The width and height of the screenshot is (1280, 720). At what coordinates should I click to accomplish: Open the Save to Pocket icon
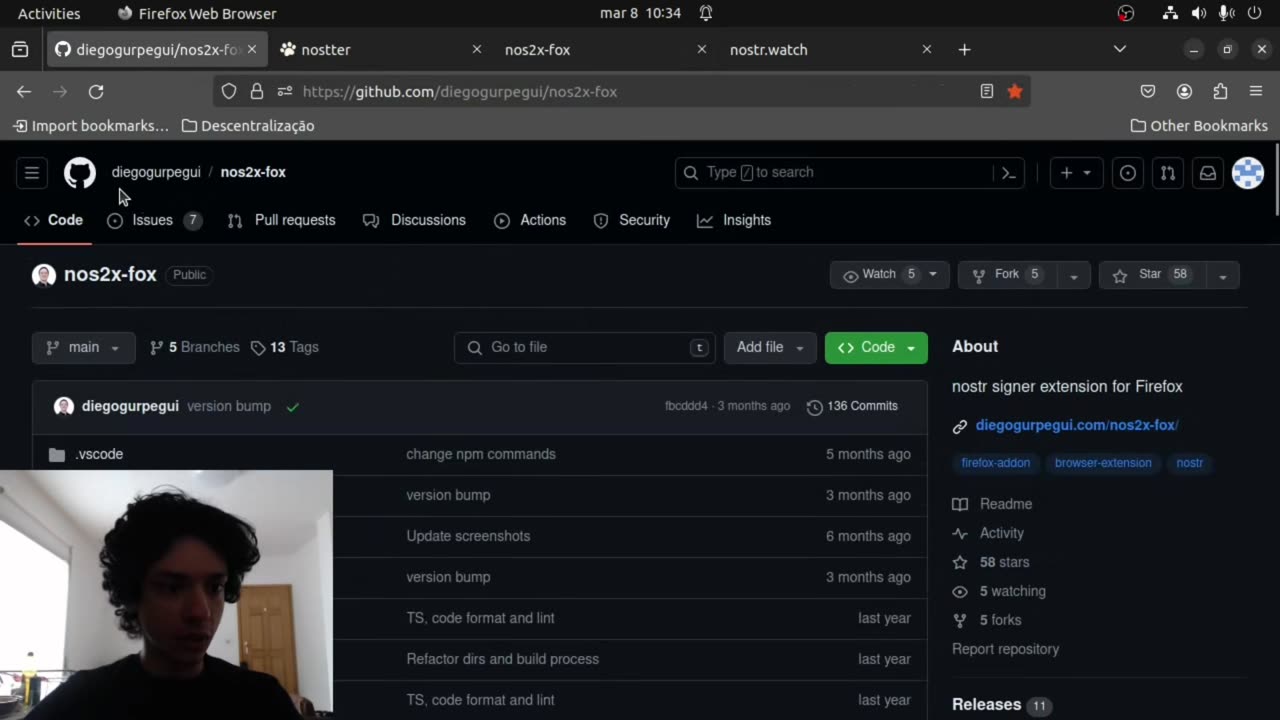(1148, 91)
